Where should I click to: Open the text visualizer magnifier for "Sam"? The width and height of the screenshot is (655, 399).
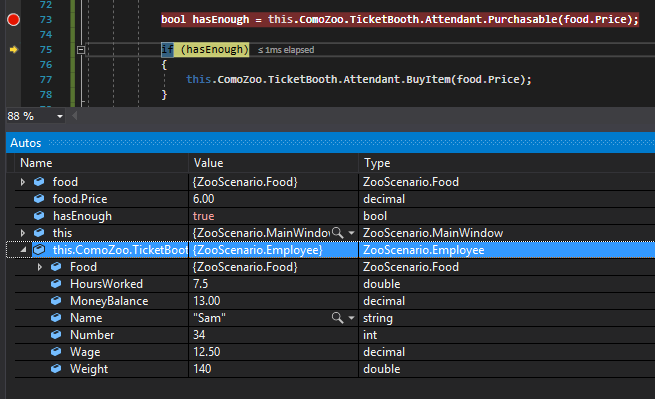[x=337, y=318]
